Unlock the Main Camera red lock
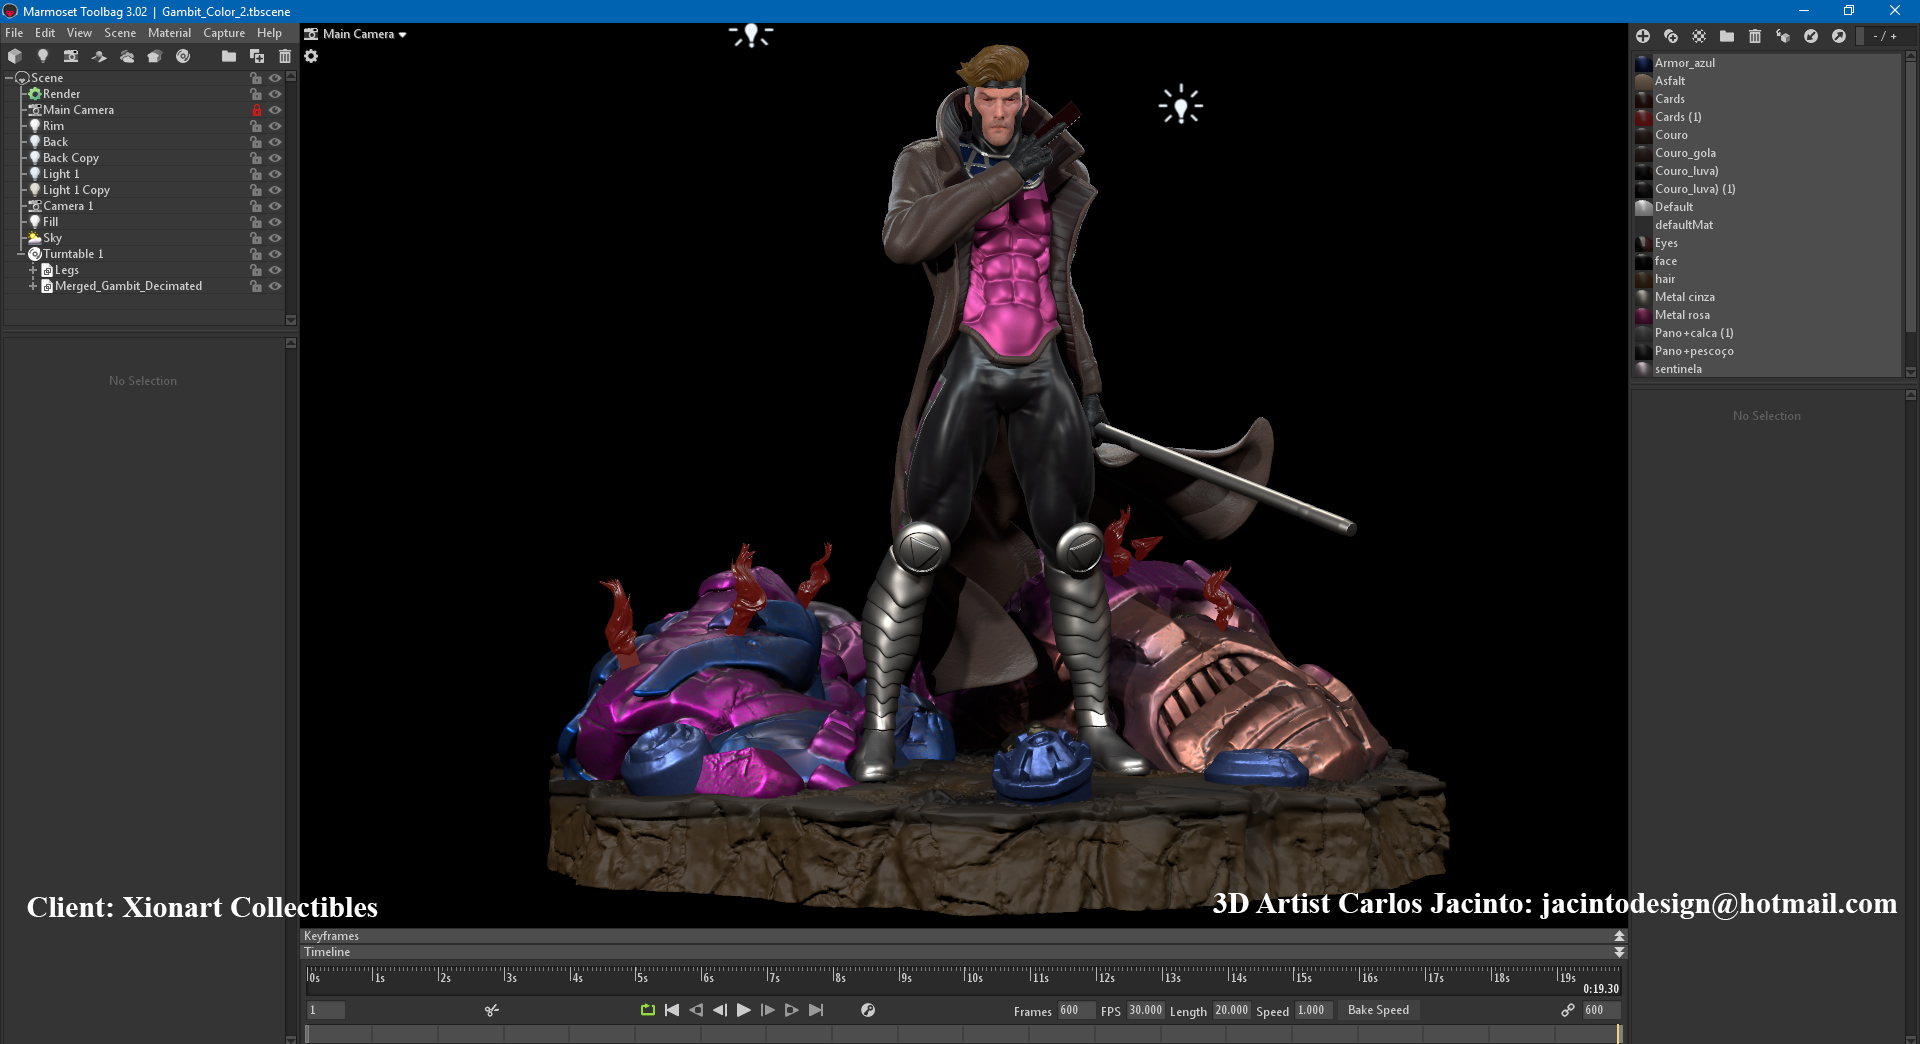1920x1044 pixels. click(x=256, y=110)
